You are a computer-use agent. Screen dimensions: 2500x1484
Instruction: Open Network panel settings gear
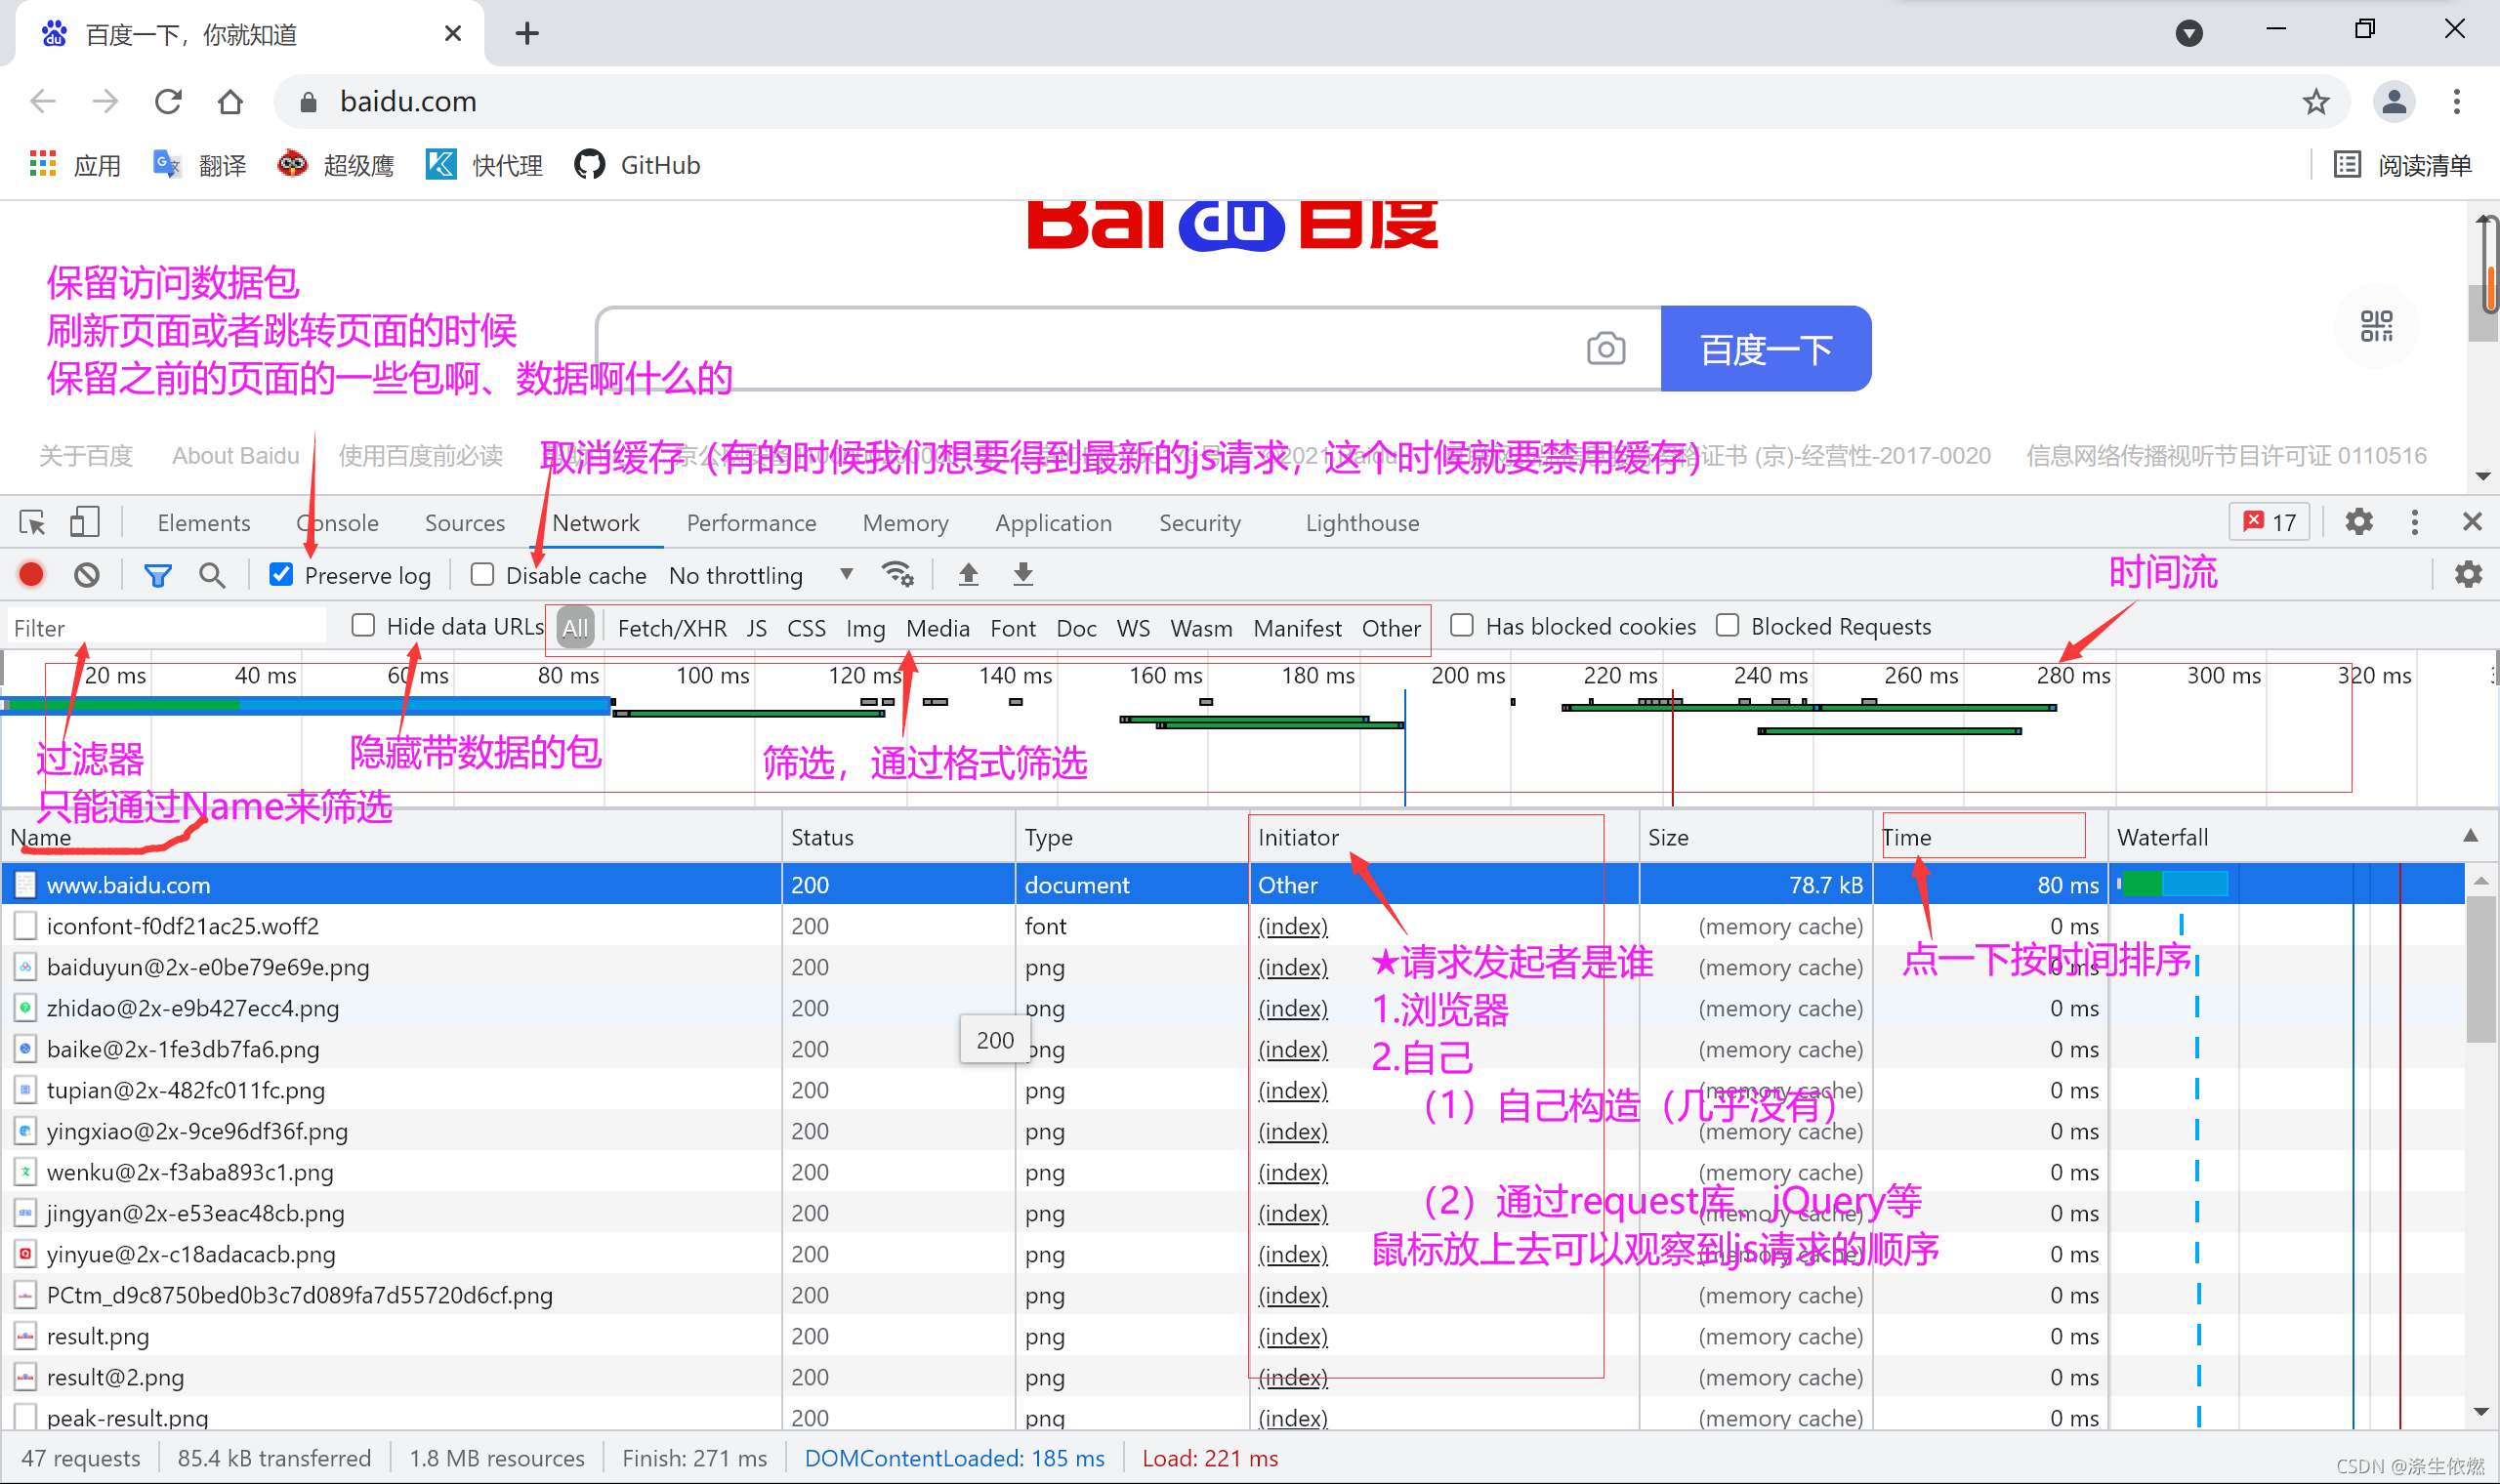click(x=2468, y=574)
